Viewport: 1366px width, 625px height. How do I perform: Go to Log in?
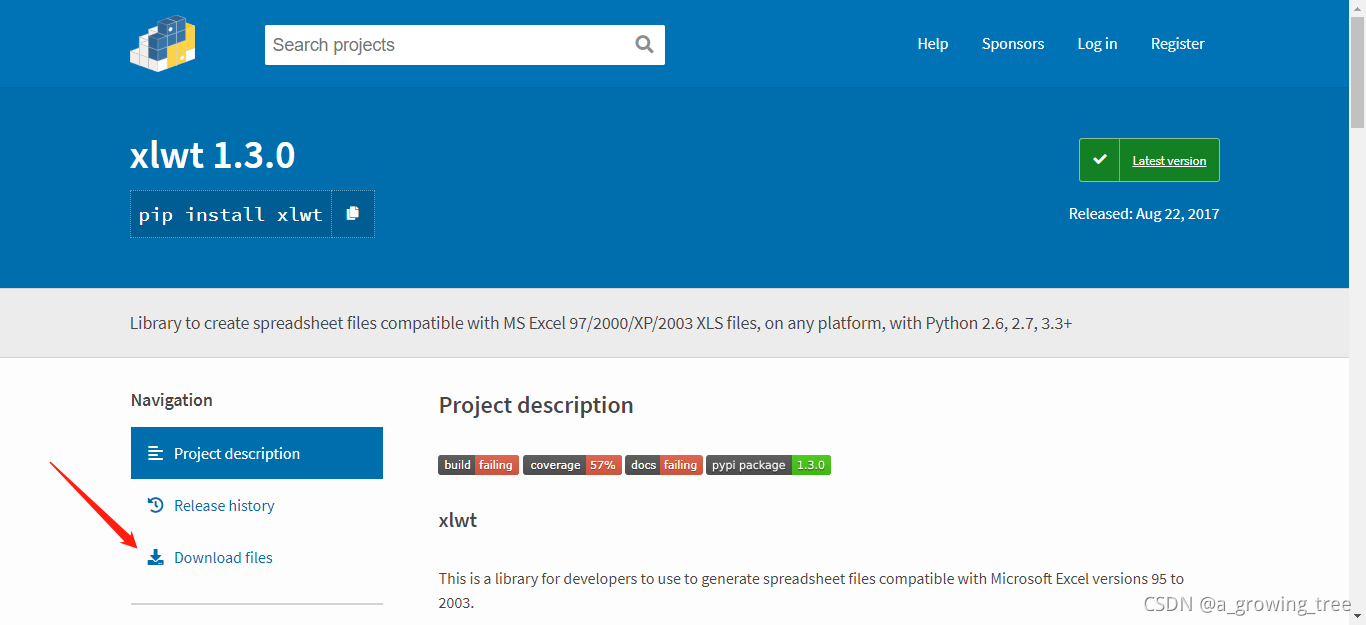[1097, 44]
